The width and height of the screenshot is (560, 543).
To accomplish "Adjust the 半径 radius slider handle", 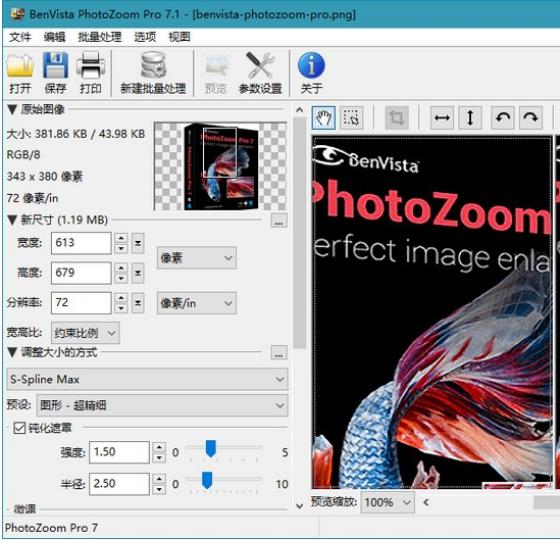I will 207,480.
